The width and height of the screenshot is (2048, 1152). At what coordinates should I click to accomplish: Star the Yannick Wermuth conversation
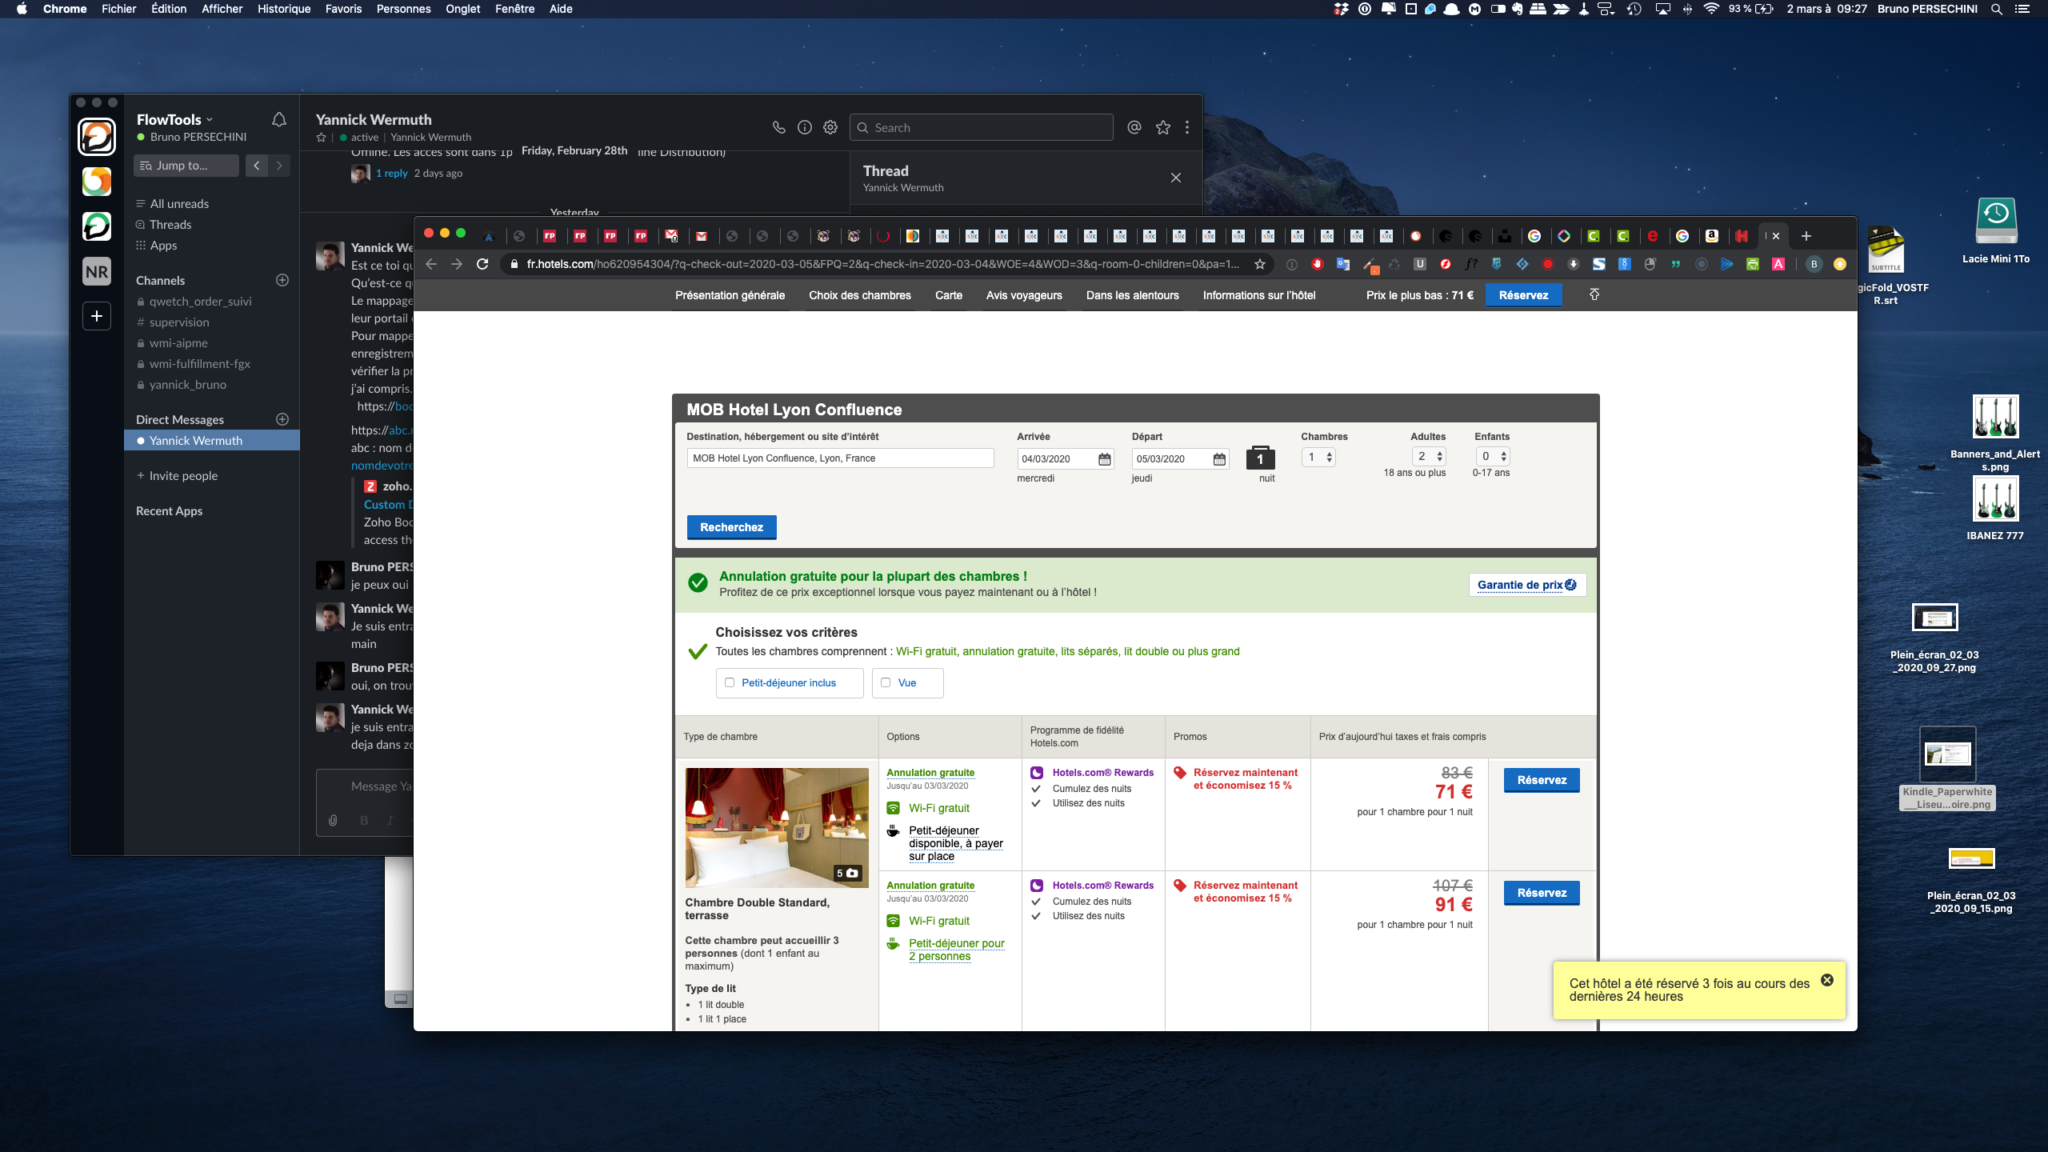point(321,138)
